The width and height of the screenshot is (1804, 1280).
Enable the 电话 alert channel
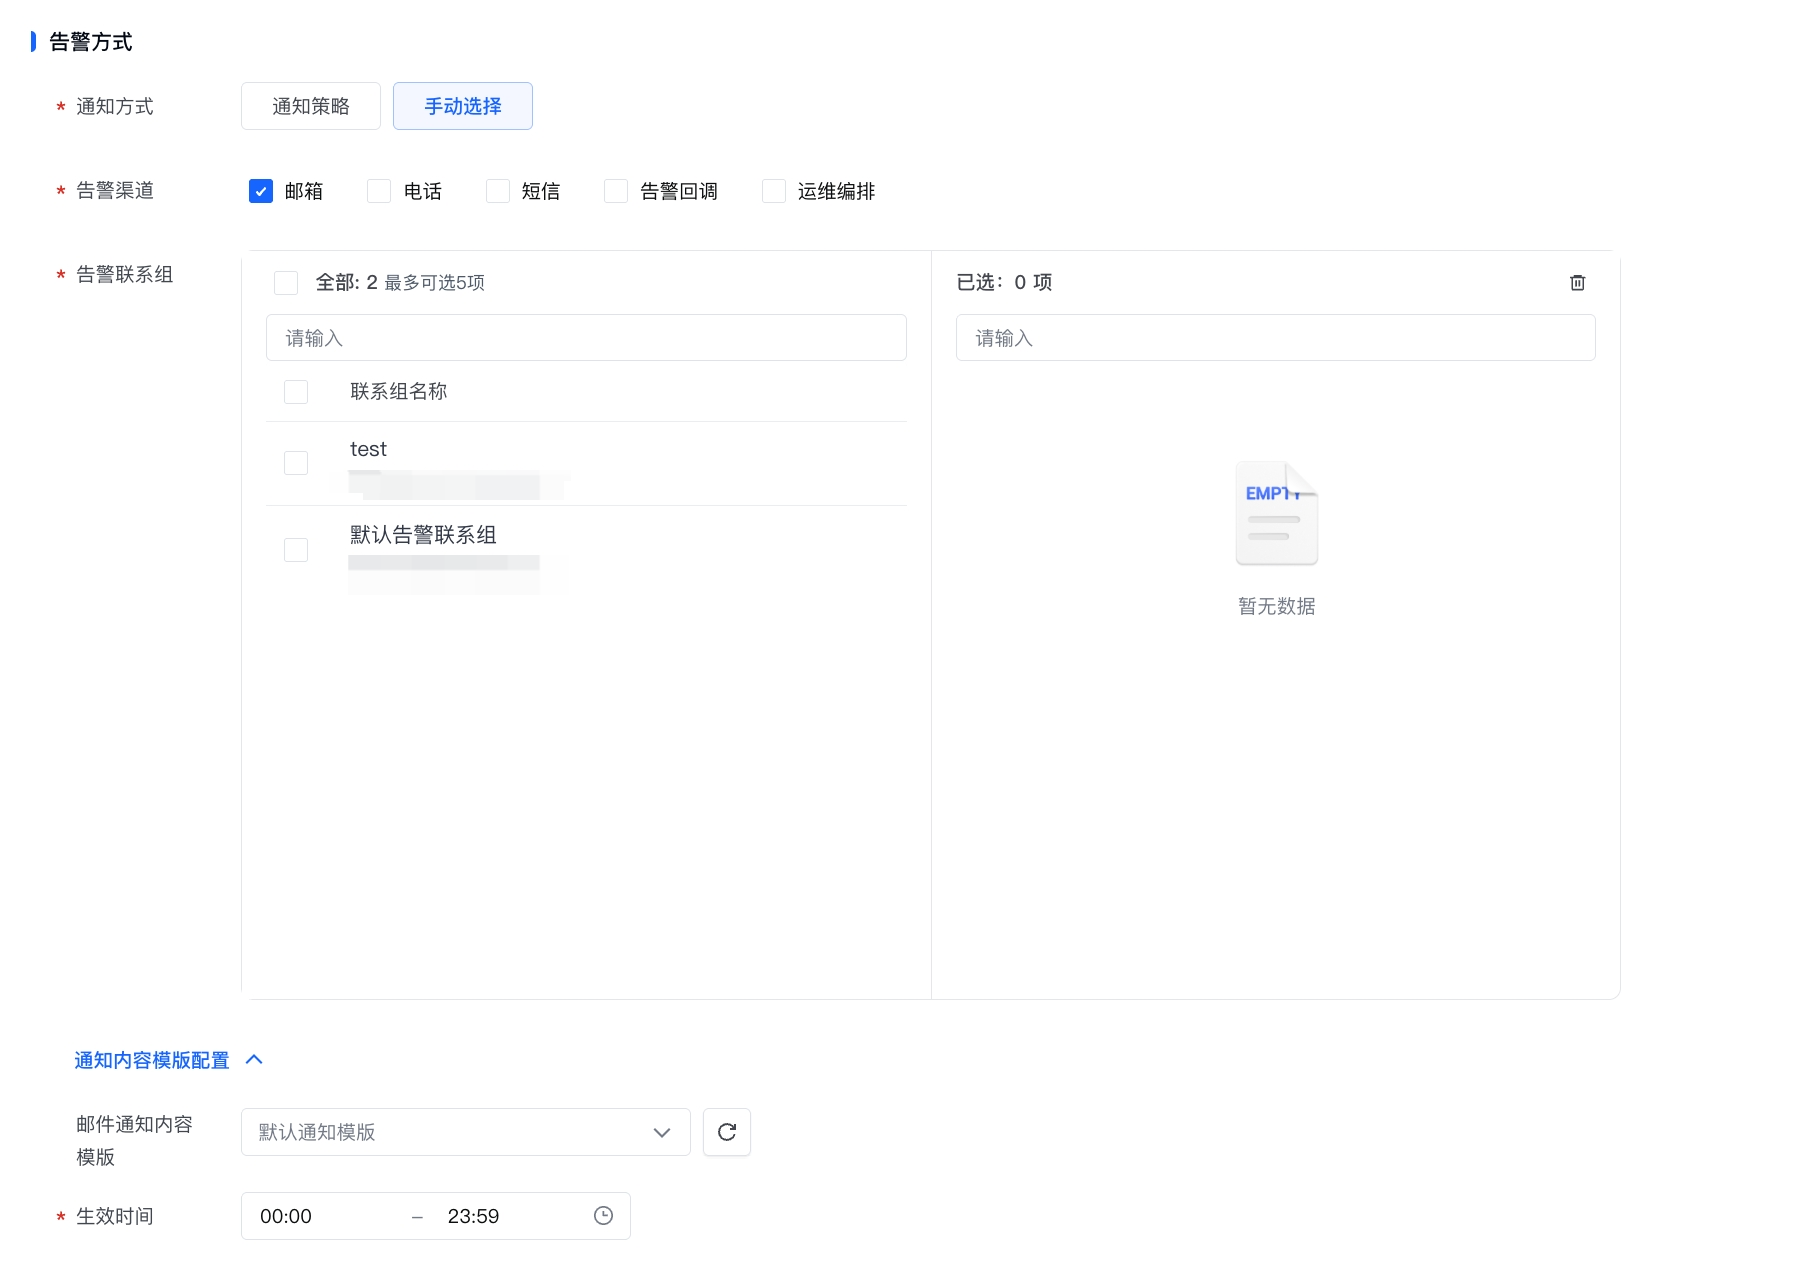[379, 191]
